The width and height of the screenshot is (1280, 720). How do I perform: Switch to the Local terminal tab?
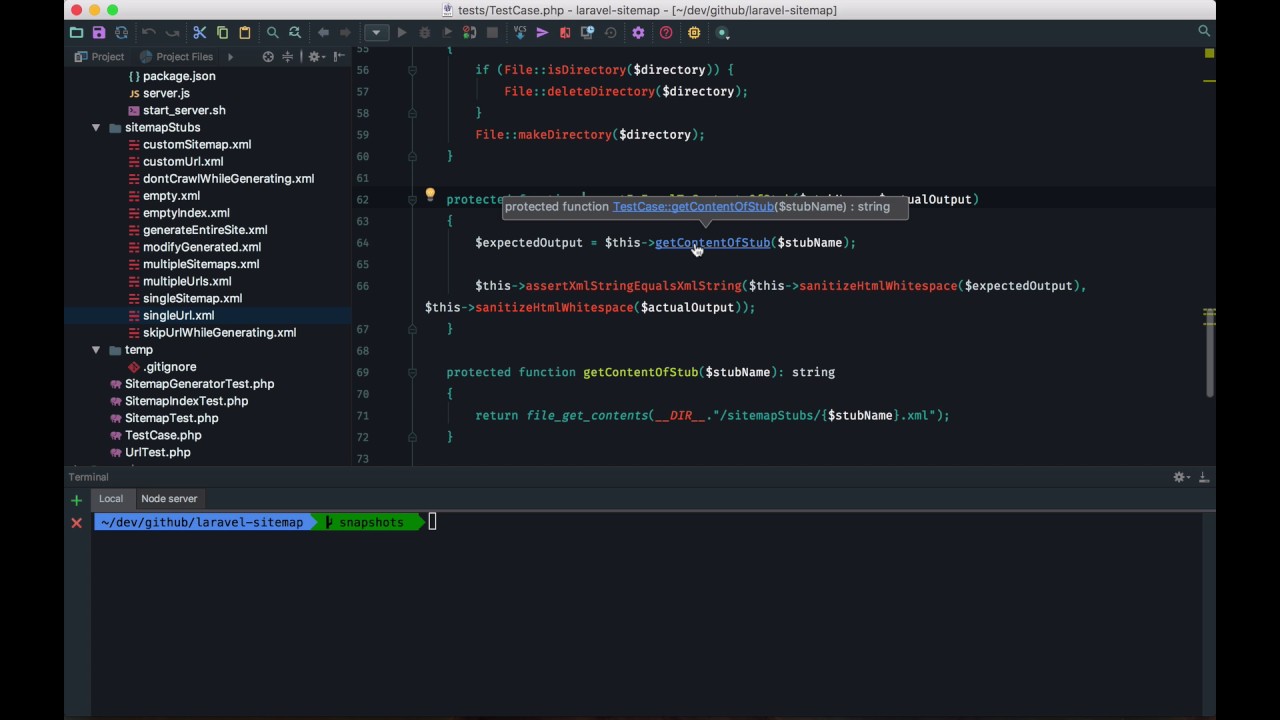(x=111, y=499)
